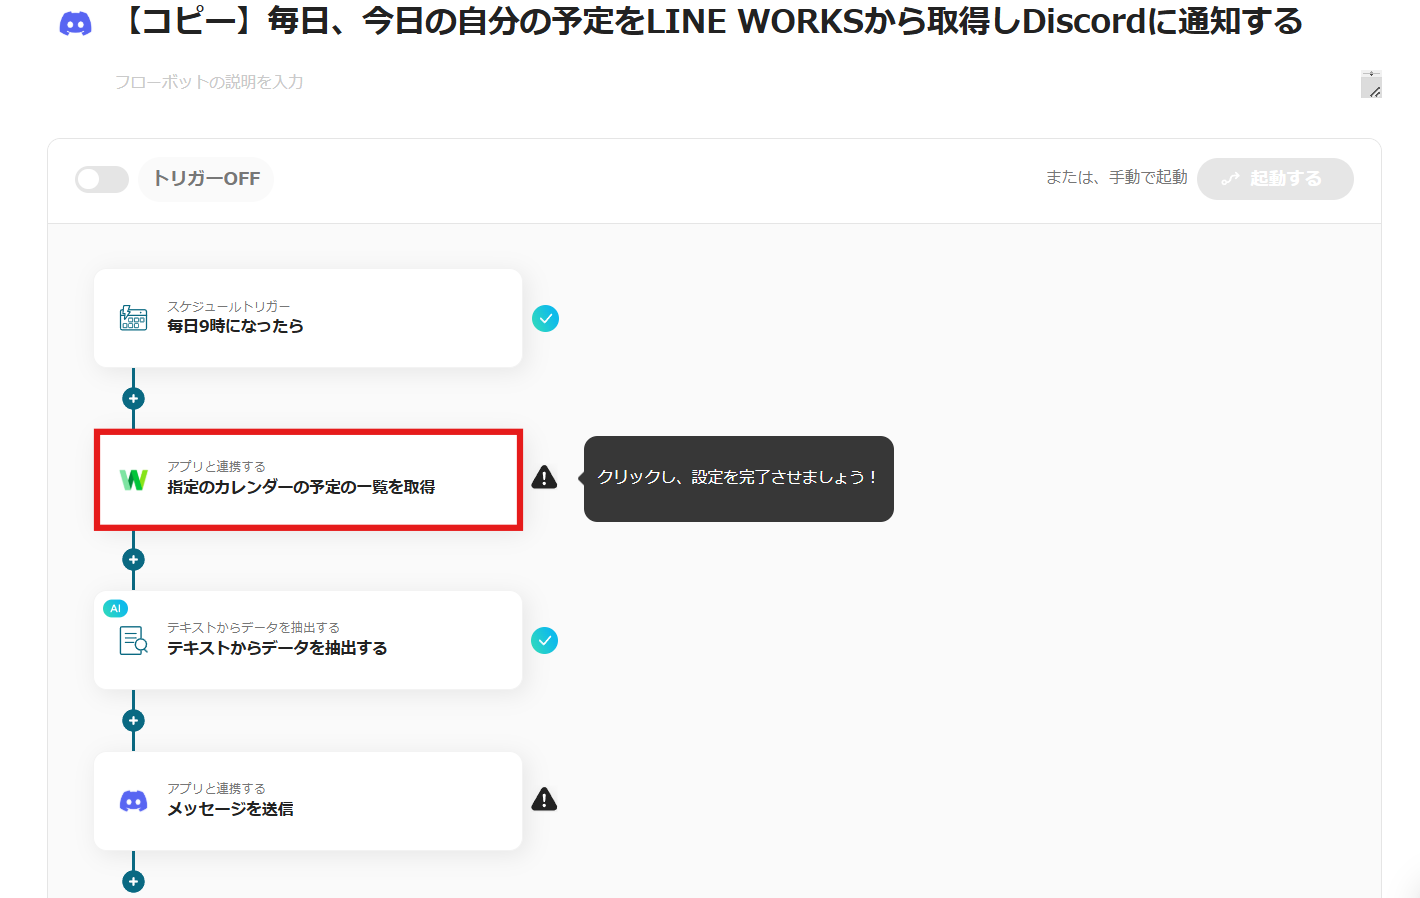Open the メッセージを送信 step

(x=308, y=801)
